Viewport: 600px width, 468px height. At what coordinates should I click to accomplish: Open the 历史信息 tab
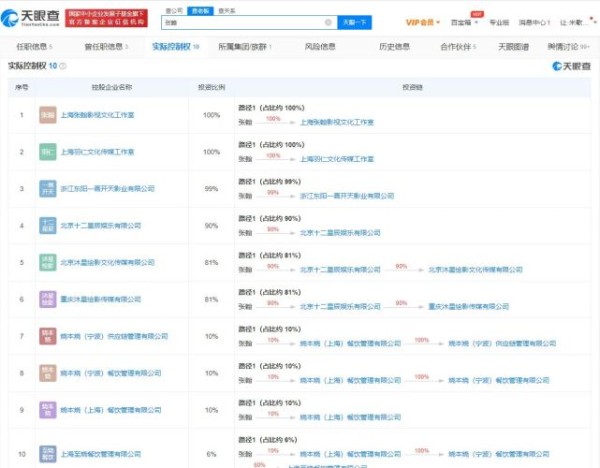coord(394,46)
